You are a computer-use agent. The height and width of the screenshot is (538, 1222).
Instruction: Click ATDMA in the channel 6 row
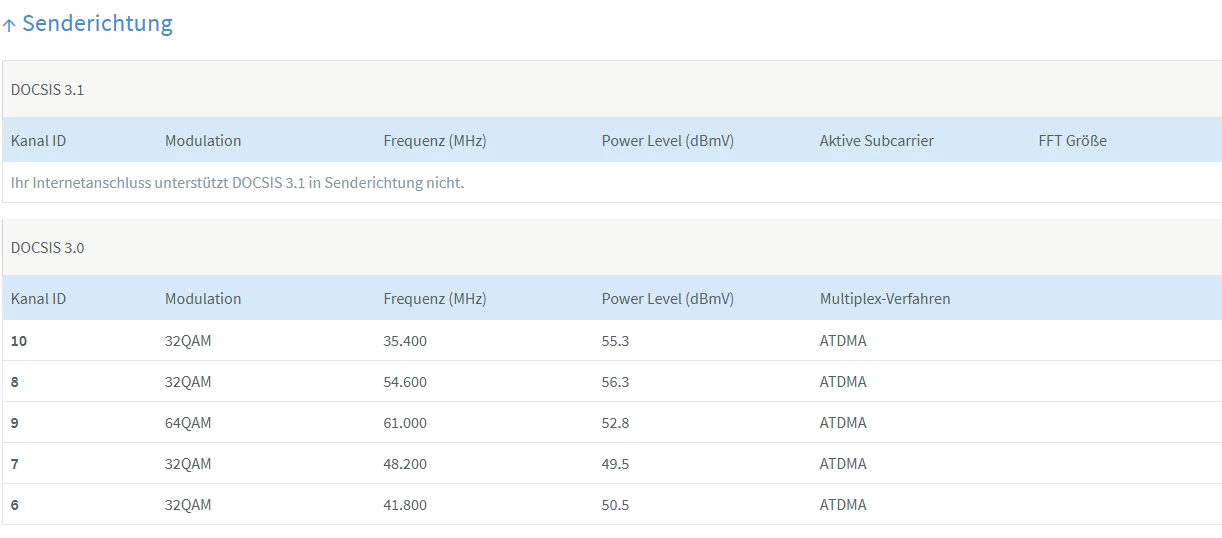click(842, 505)
